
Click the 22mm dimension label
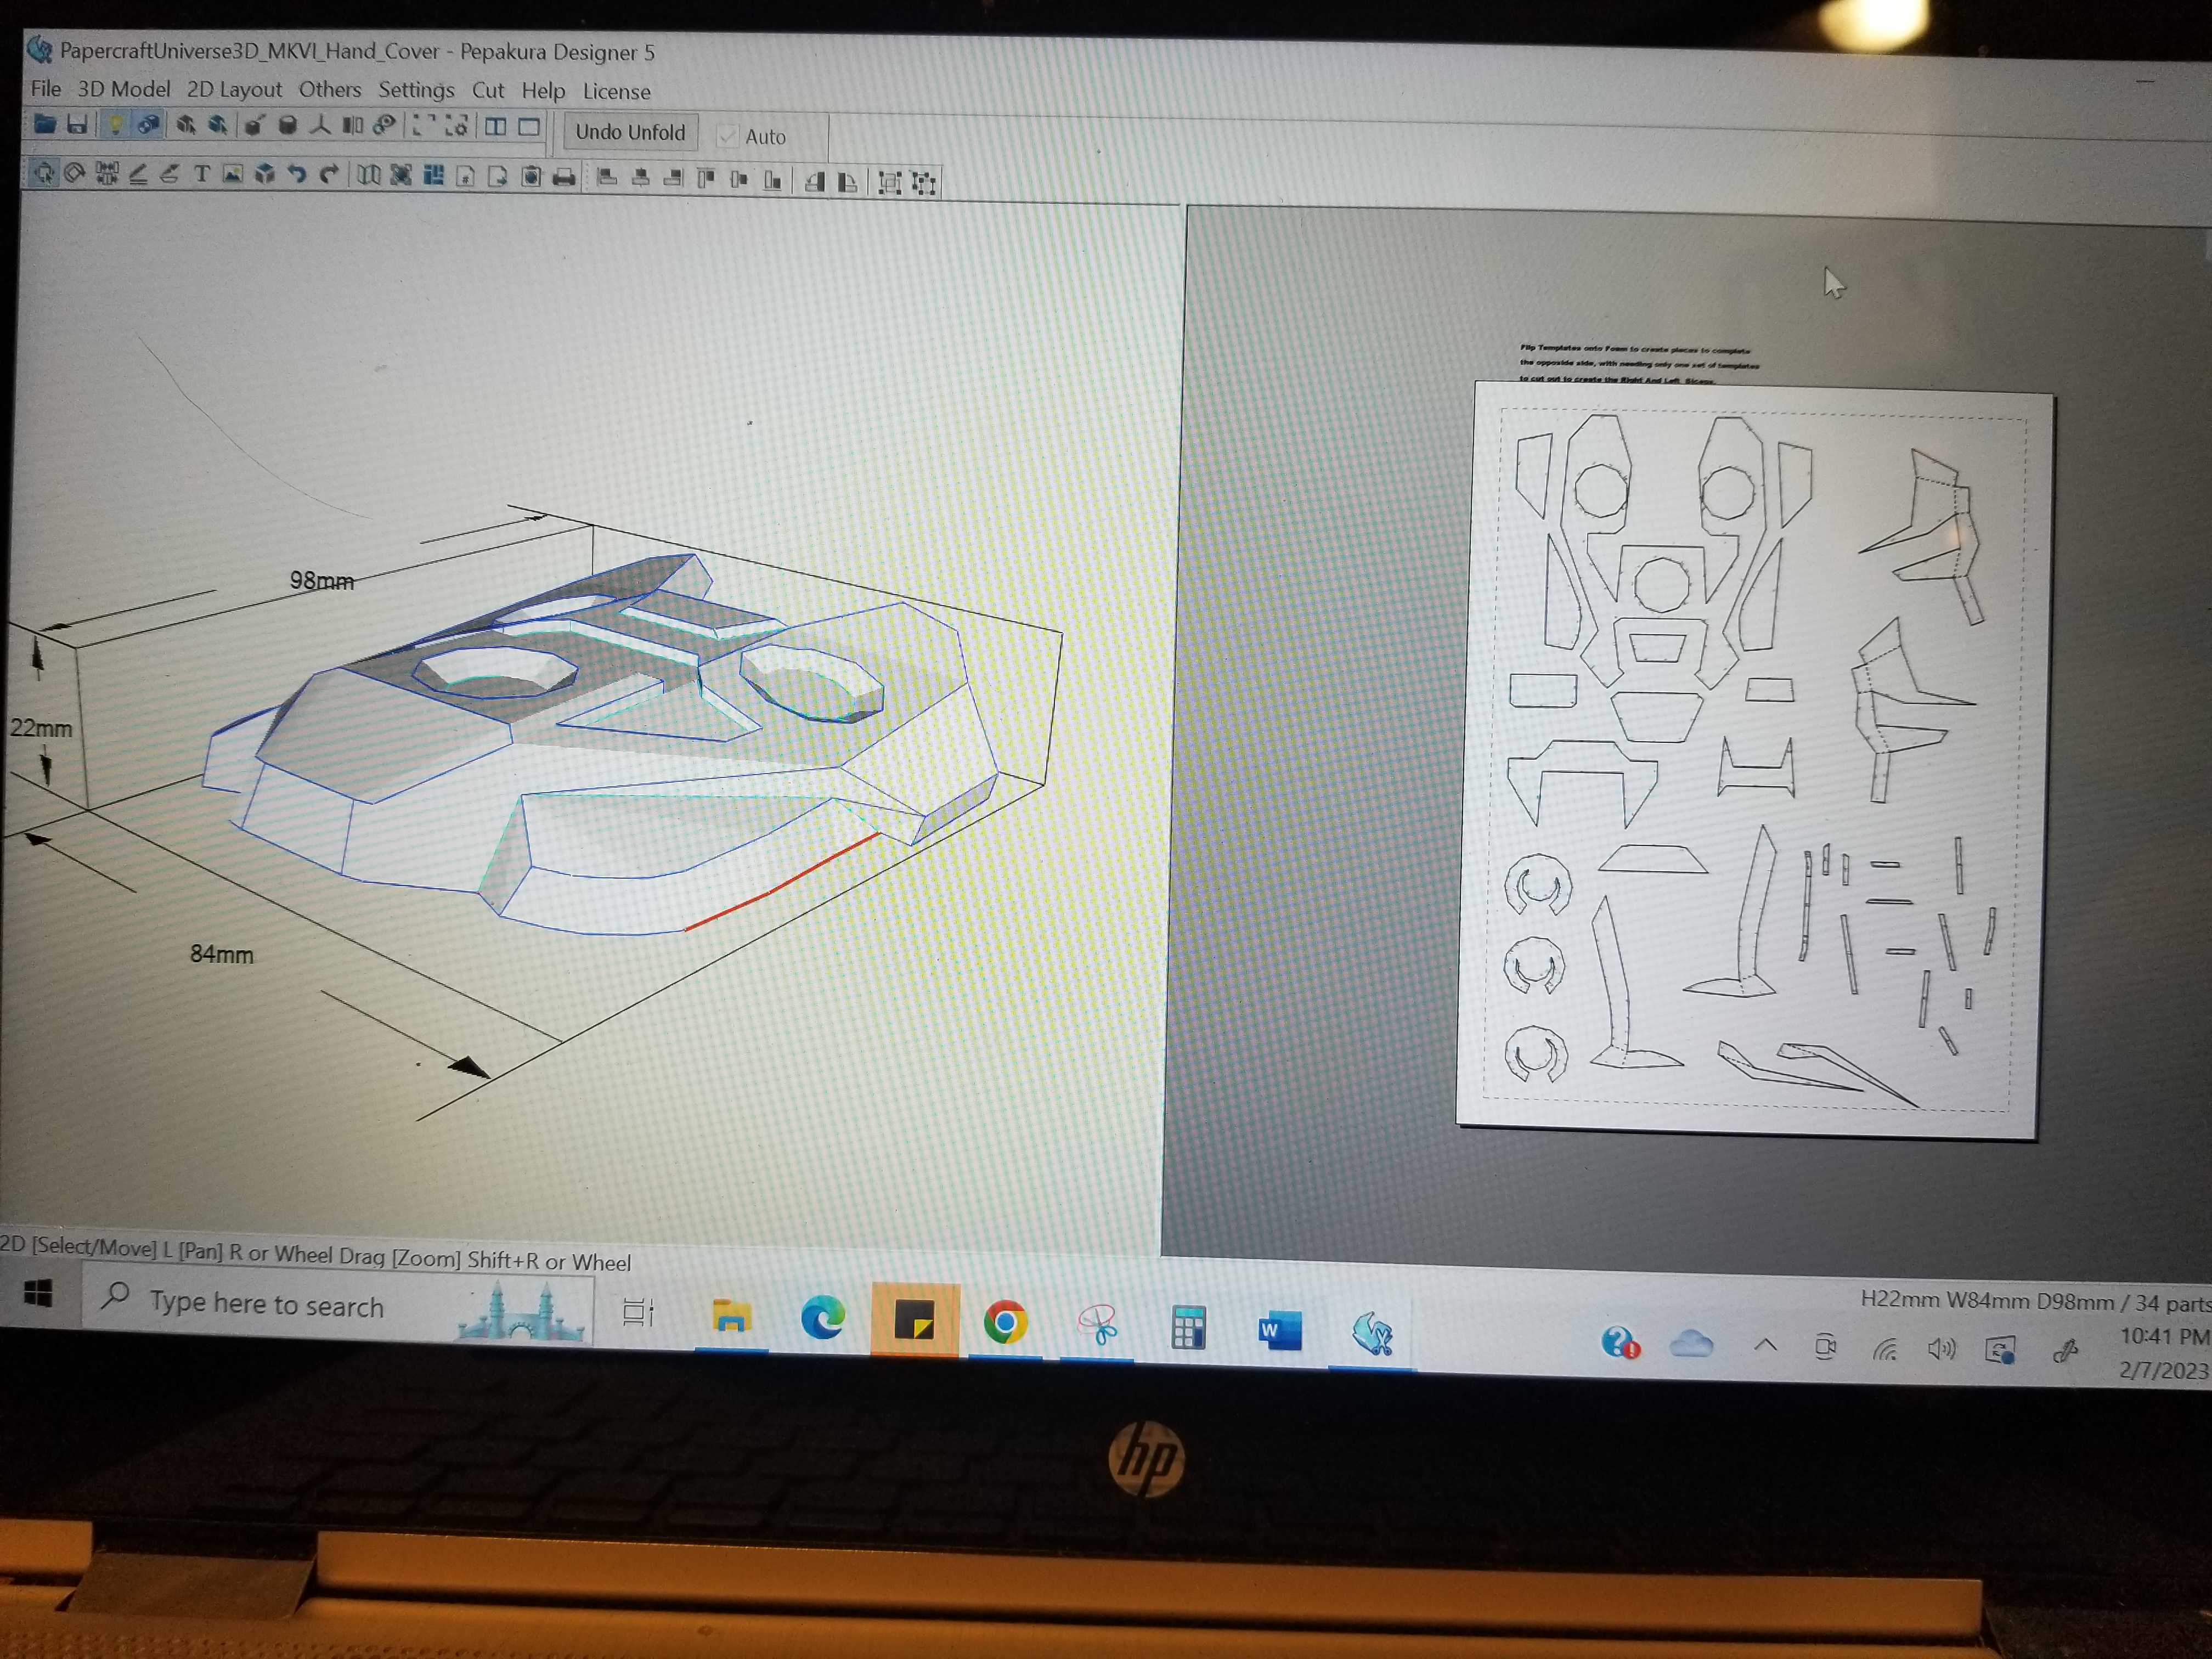click(41, 728)
